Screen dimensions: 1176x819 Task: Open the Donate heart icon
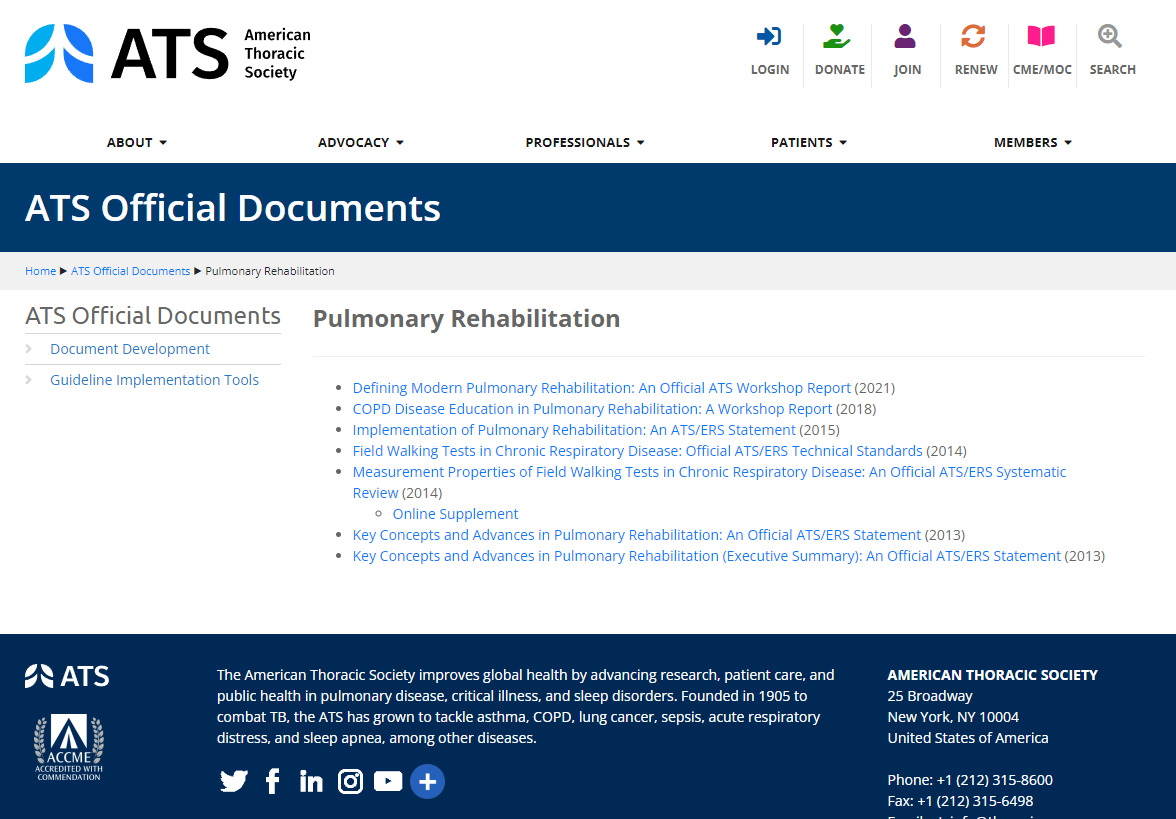tap(838, 38)
